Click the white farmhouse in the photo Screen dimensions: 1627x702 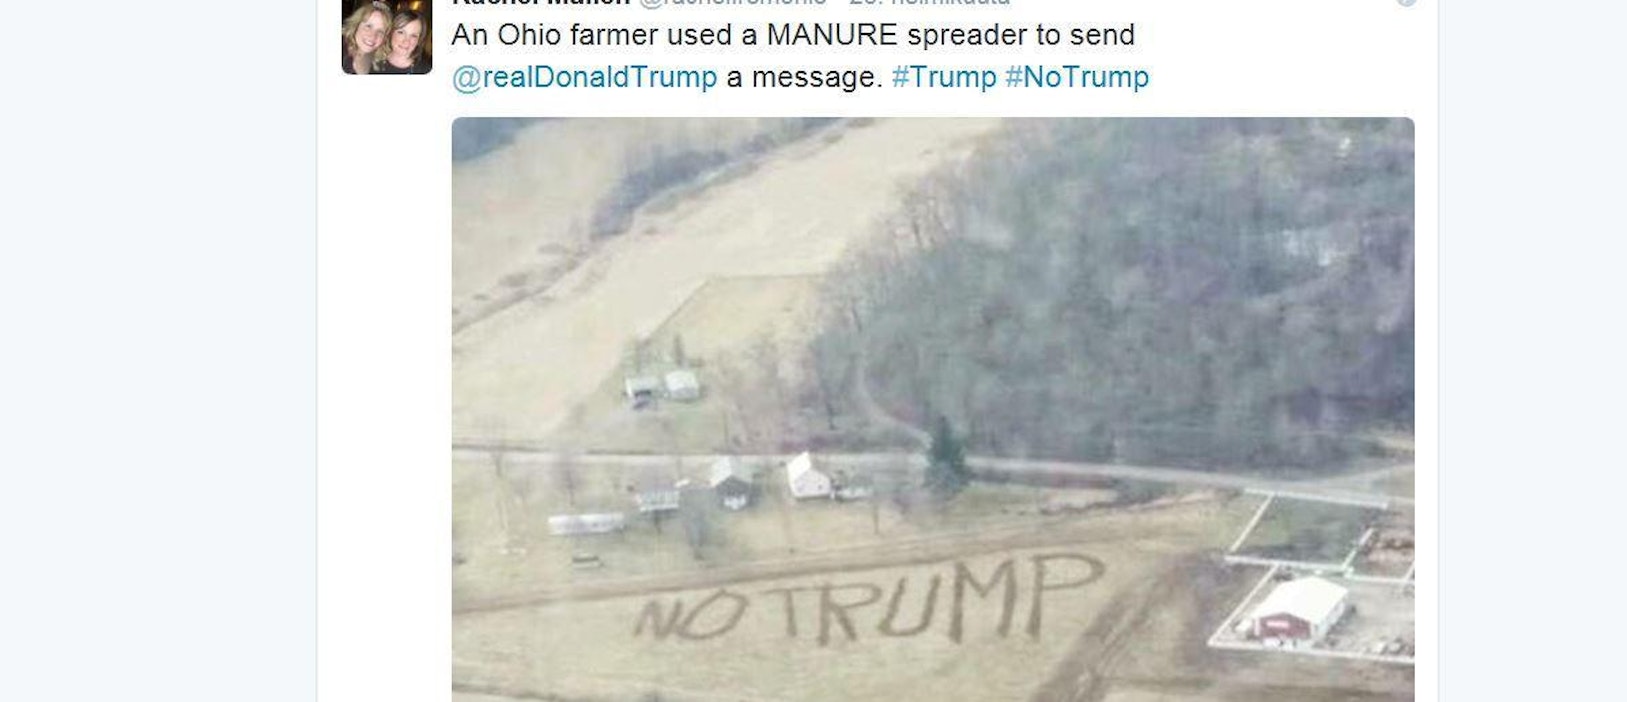[808, 476]
